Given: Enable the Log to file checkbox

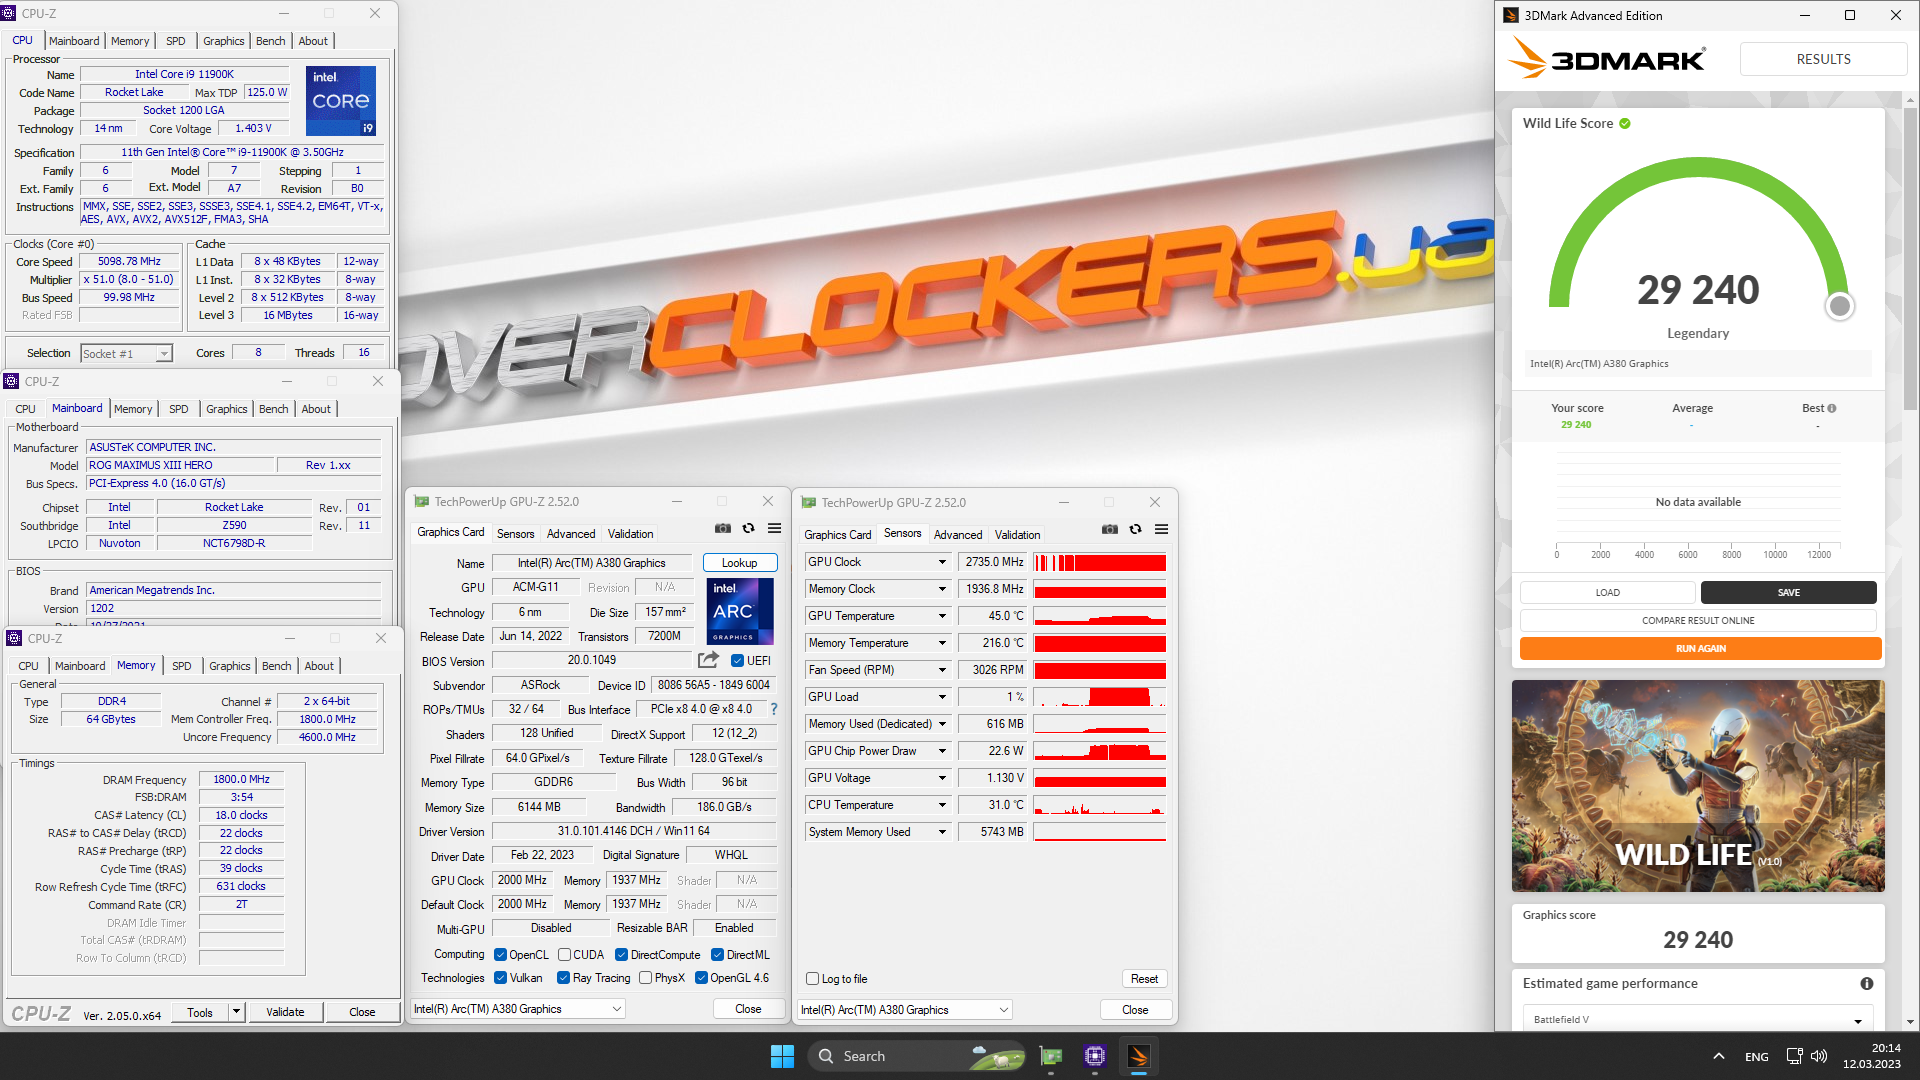Looking at the screenshot, I should coord(813,979).
